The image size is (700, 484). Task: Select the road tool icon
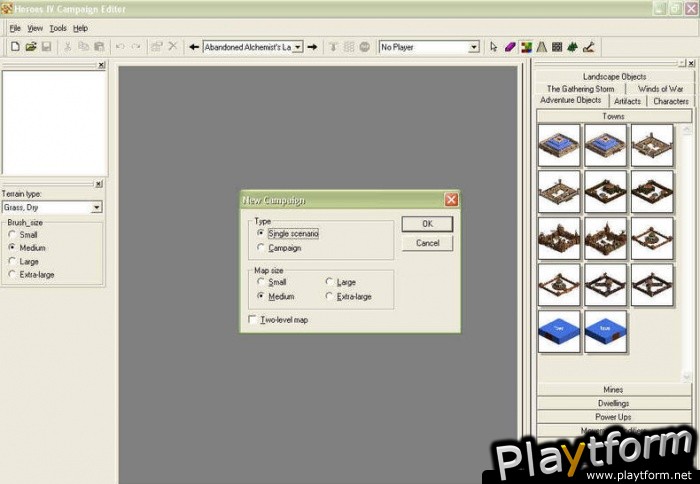tap(542, 46)
